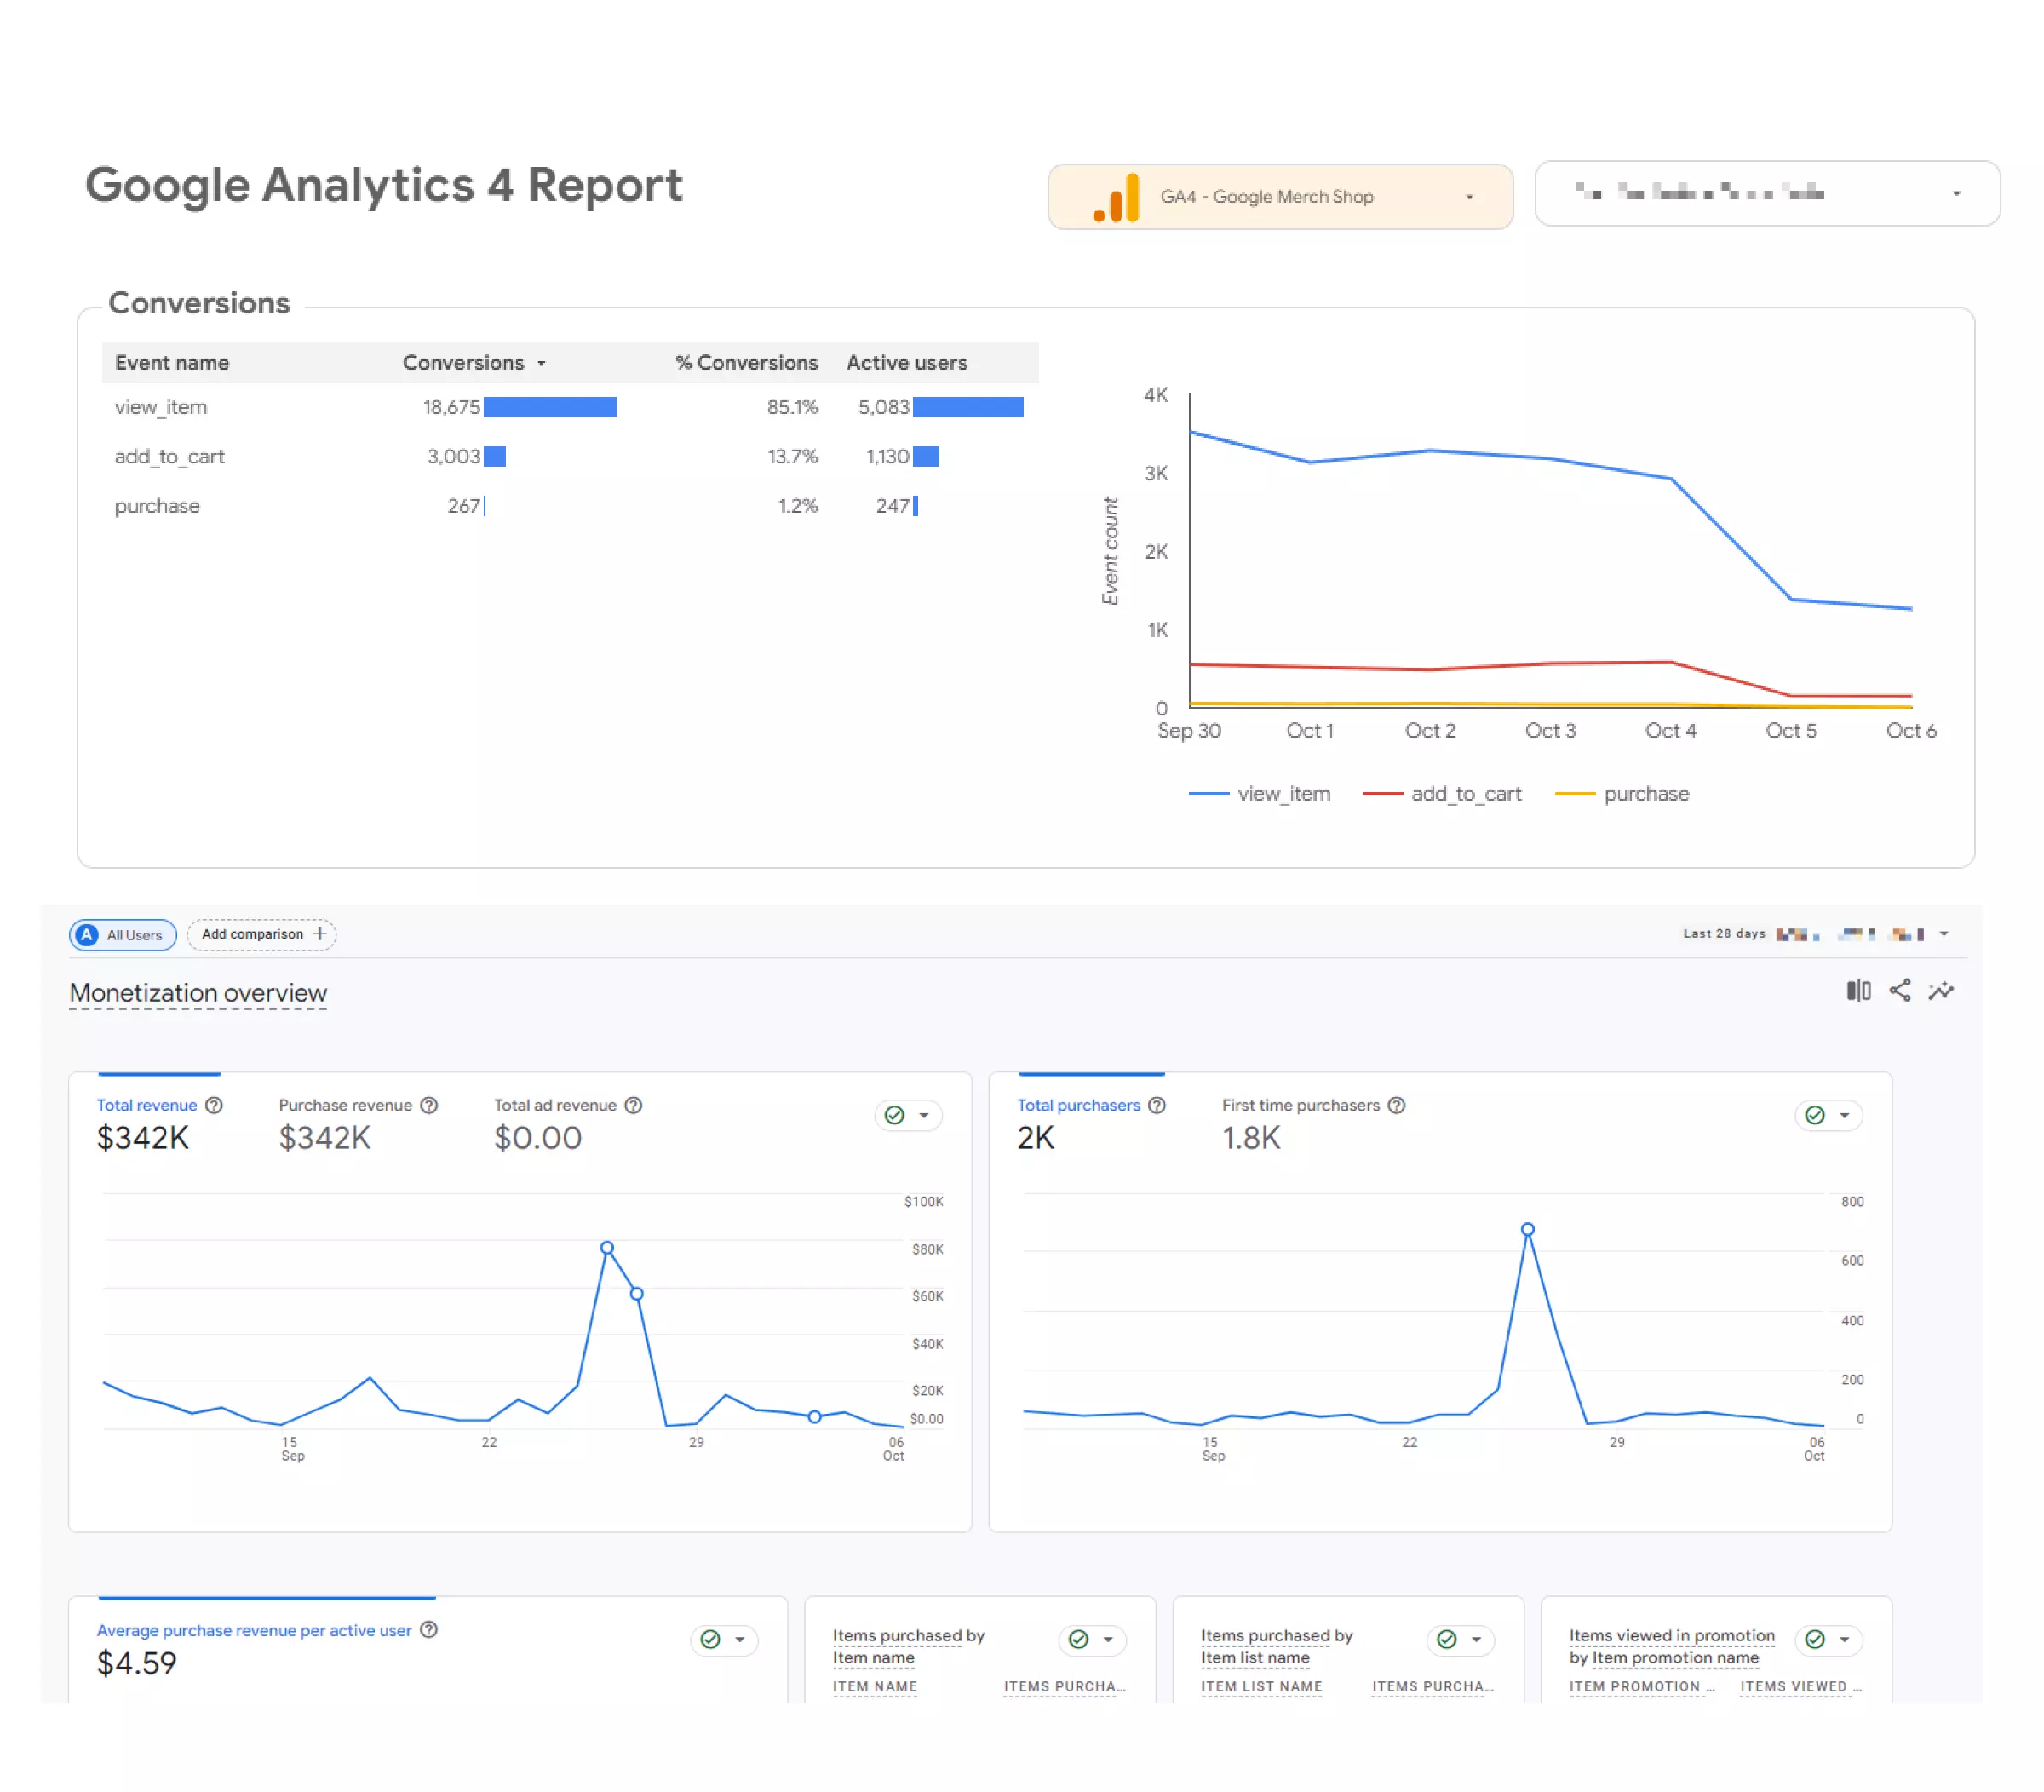Screen dimensions: 2044x1792
Task: Open the blurred date range dropdown at top right
Action: [1766, 193]
